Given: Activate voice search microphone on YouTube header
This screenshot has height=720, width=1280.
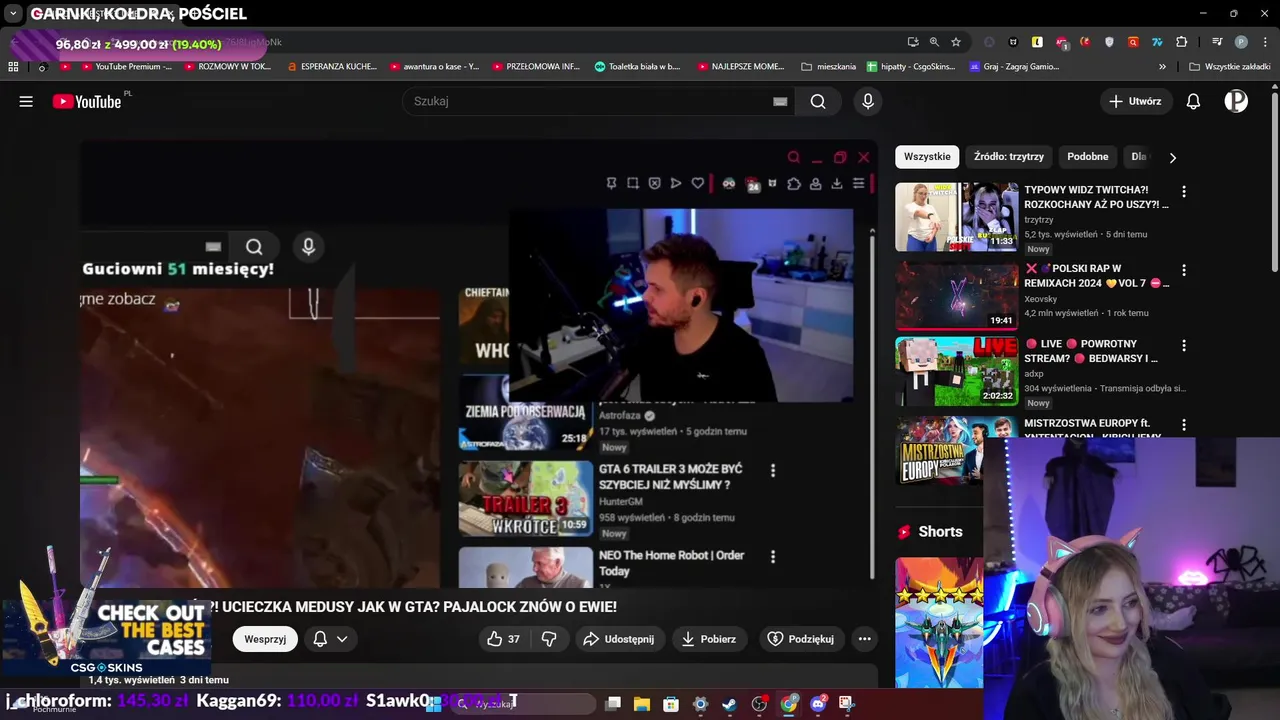Looking at the screenshot, I should tap(868, 101).
